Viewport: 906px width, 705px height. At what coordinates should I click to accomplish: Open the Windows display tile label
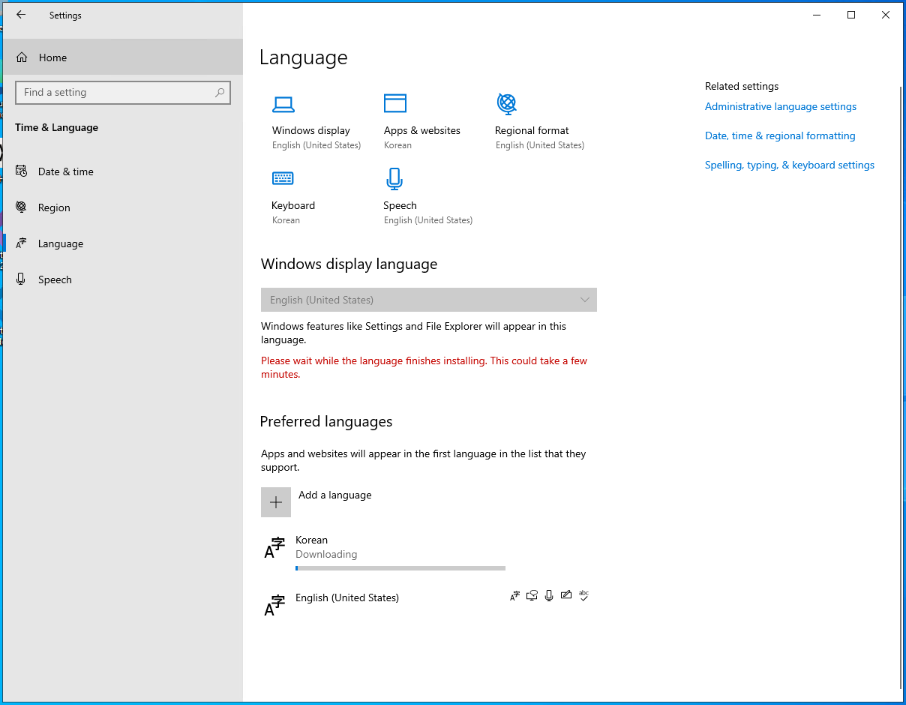coord(311,131)
